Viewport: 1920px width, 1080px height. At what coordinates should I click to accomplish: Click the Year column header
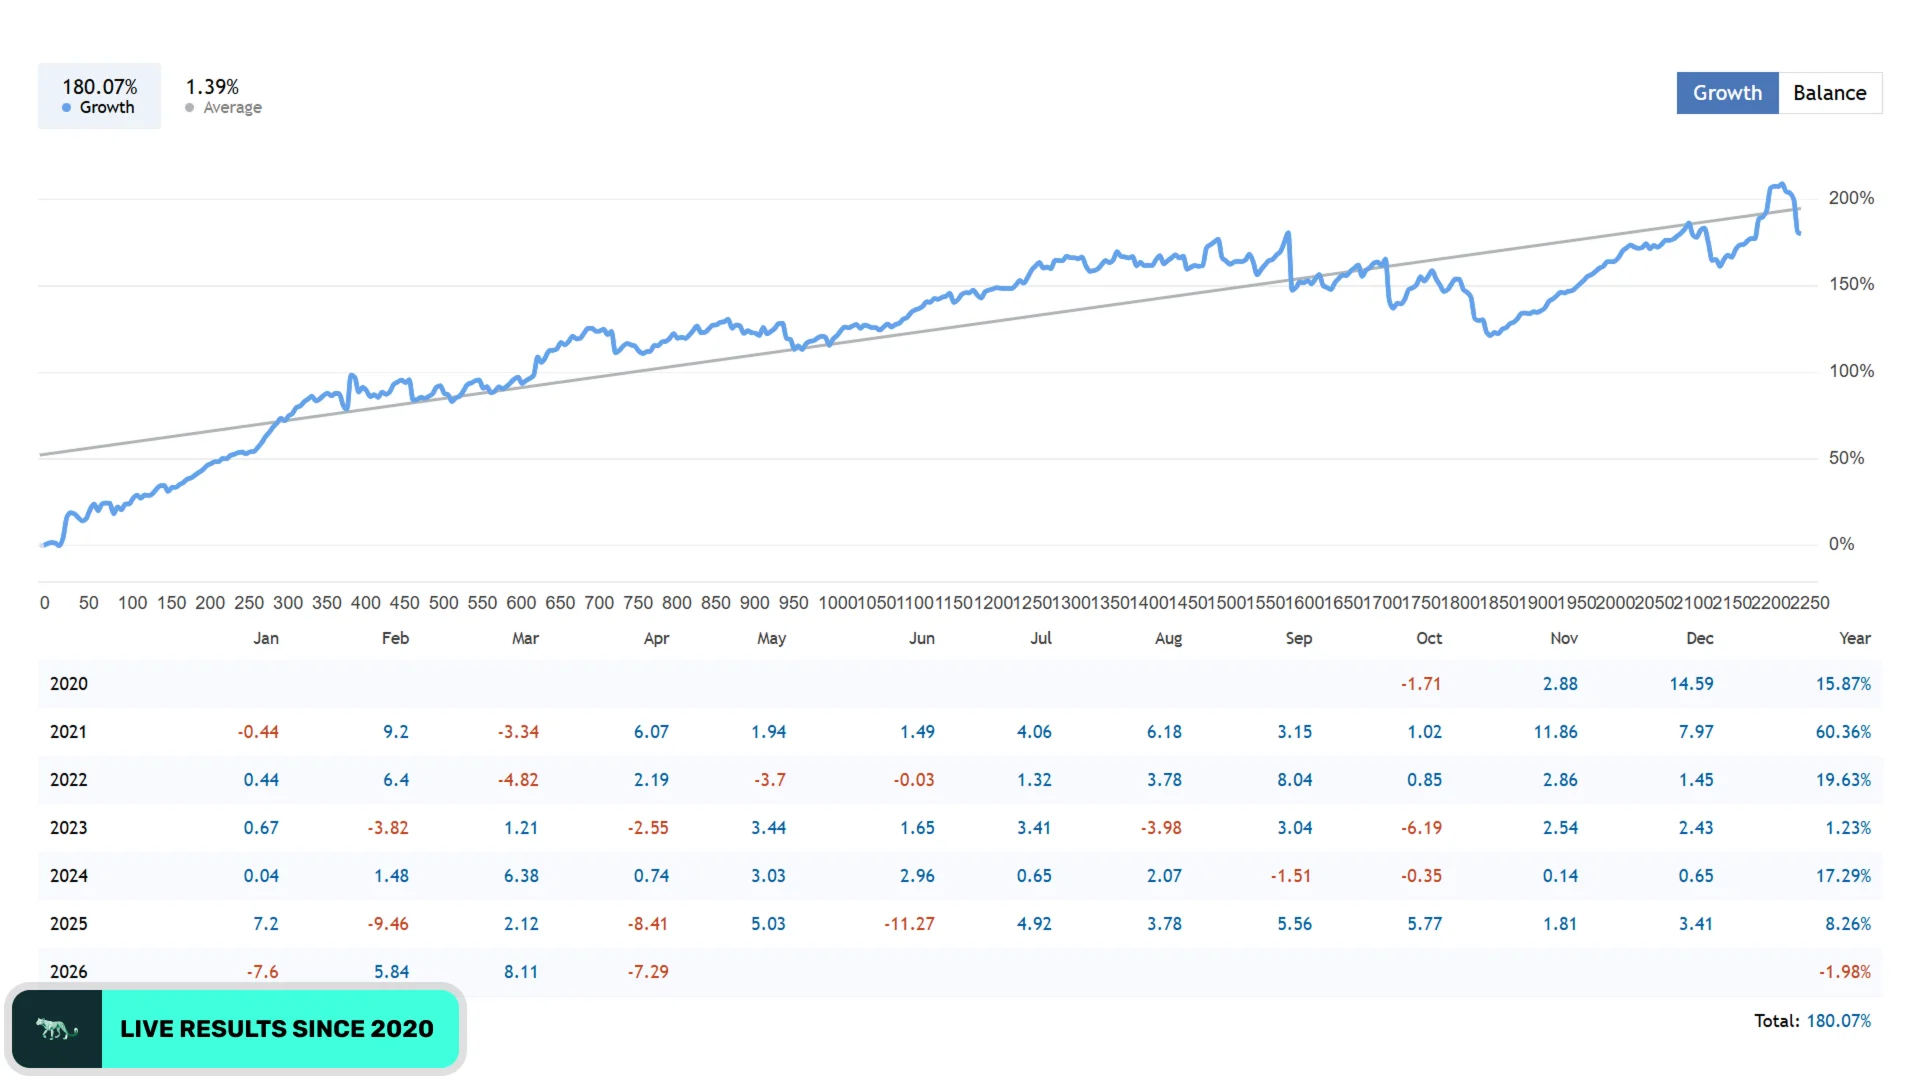tap(1854, 638)
